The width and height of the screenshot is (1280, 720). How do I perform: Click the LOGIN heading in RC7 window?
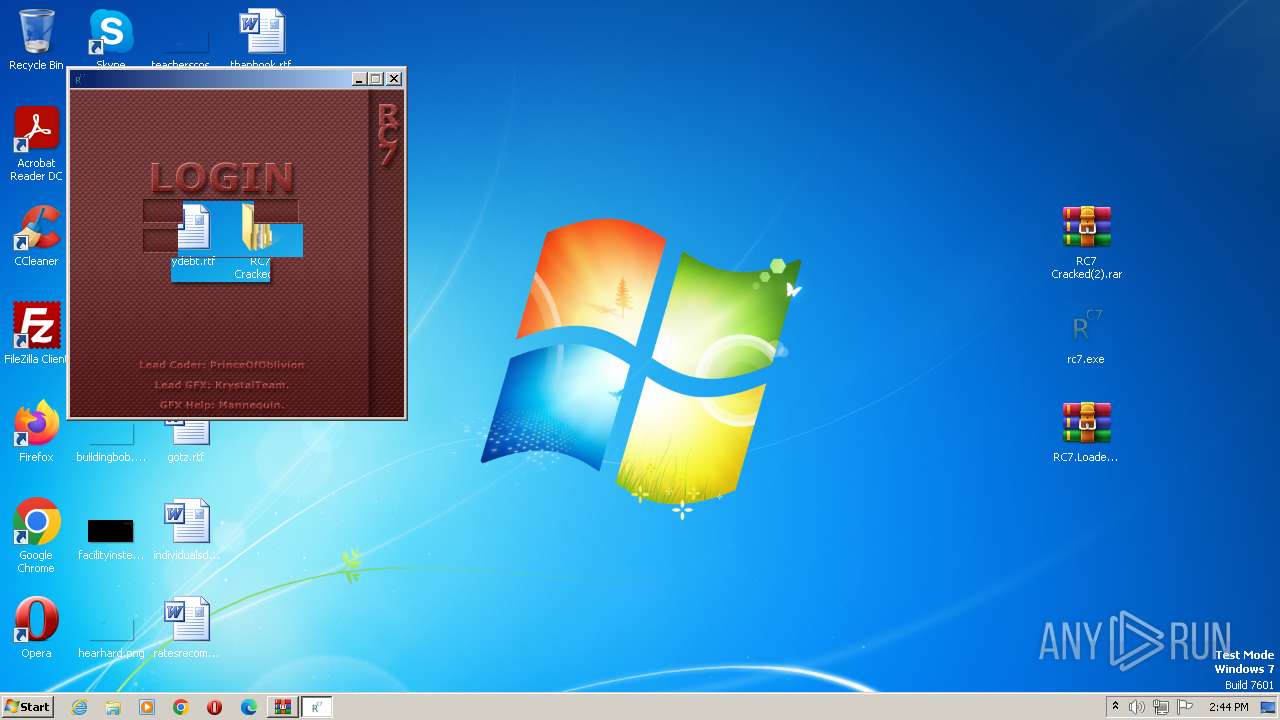(222, 178)
